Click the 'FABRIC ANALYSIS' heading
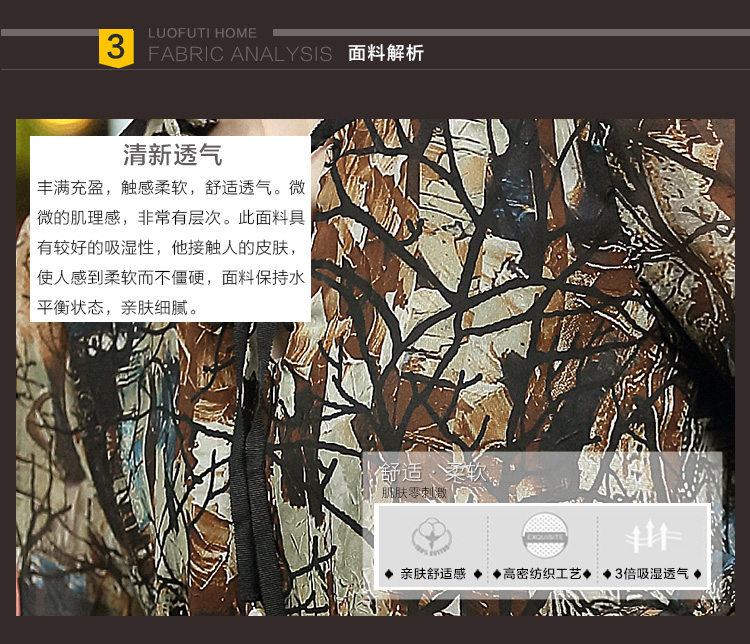750x644 pixels. pyautogui.click(x=240, y=54)
